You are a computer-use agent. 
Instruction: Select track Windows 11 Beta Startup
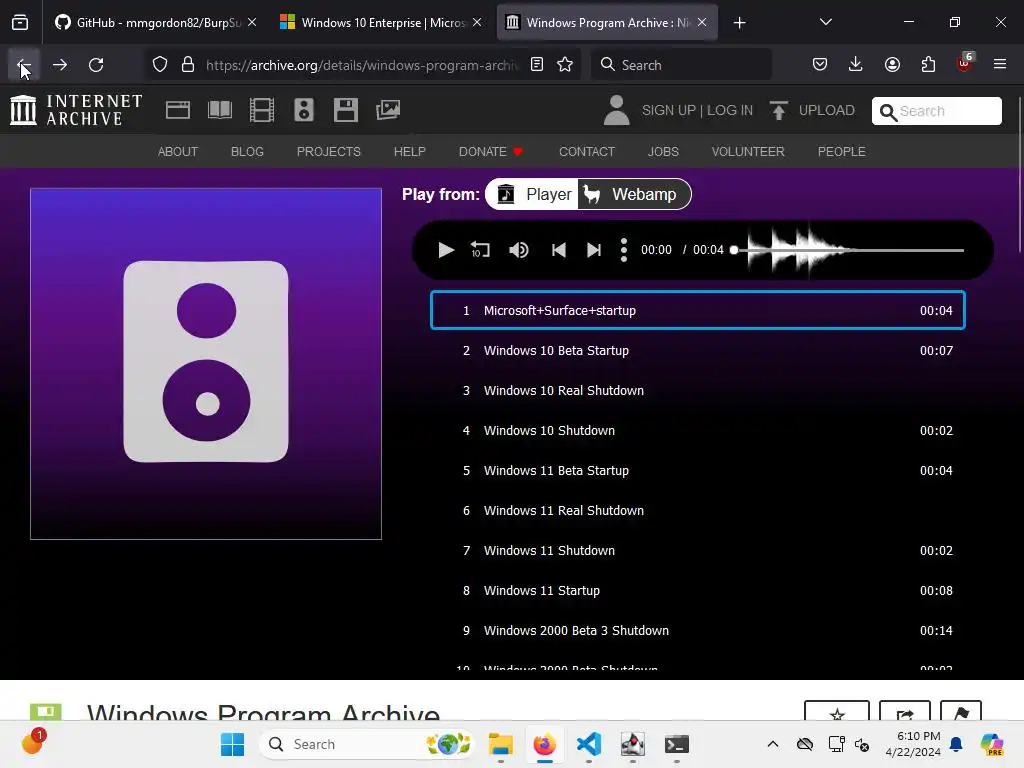click(697, 470)
